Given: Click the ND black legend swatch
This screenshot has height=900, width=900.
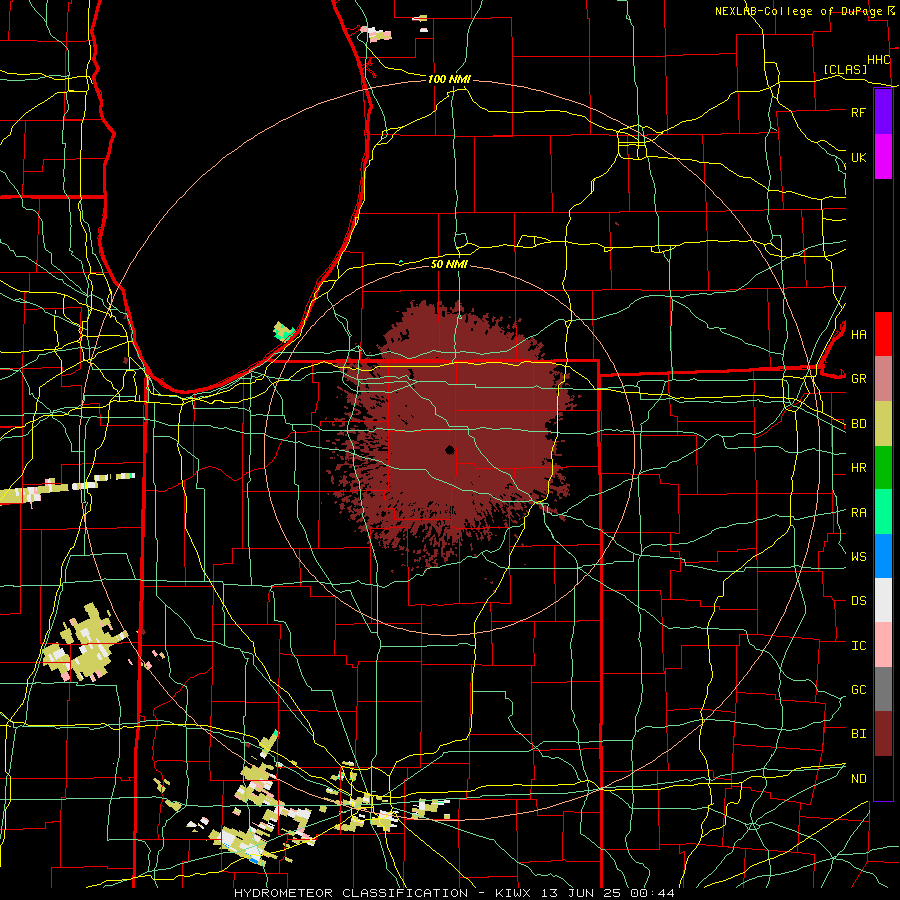Looking at the screenshot, I should click(x=883, y=778).
